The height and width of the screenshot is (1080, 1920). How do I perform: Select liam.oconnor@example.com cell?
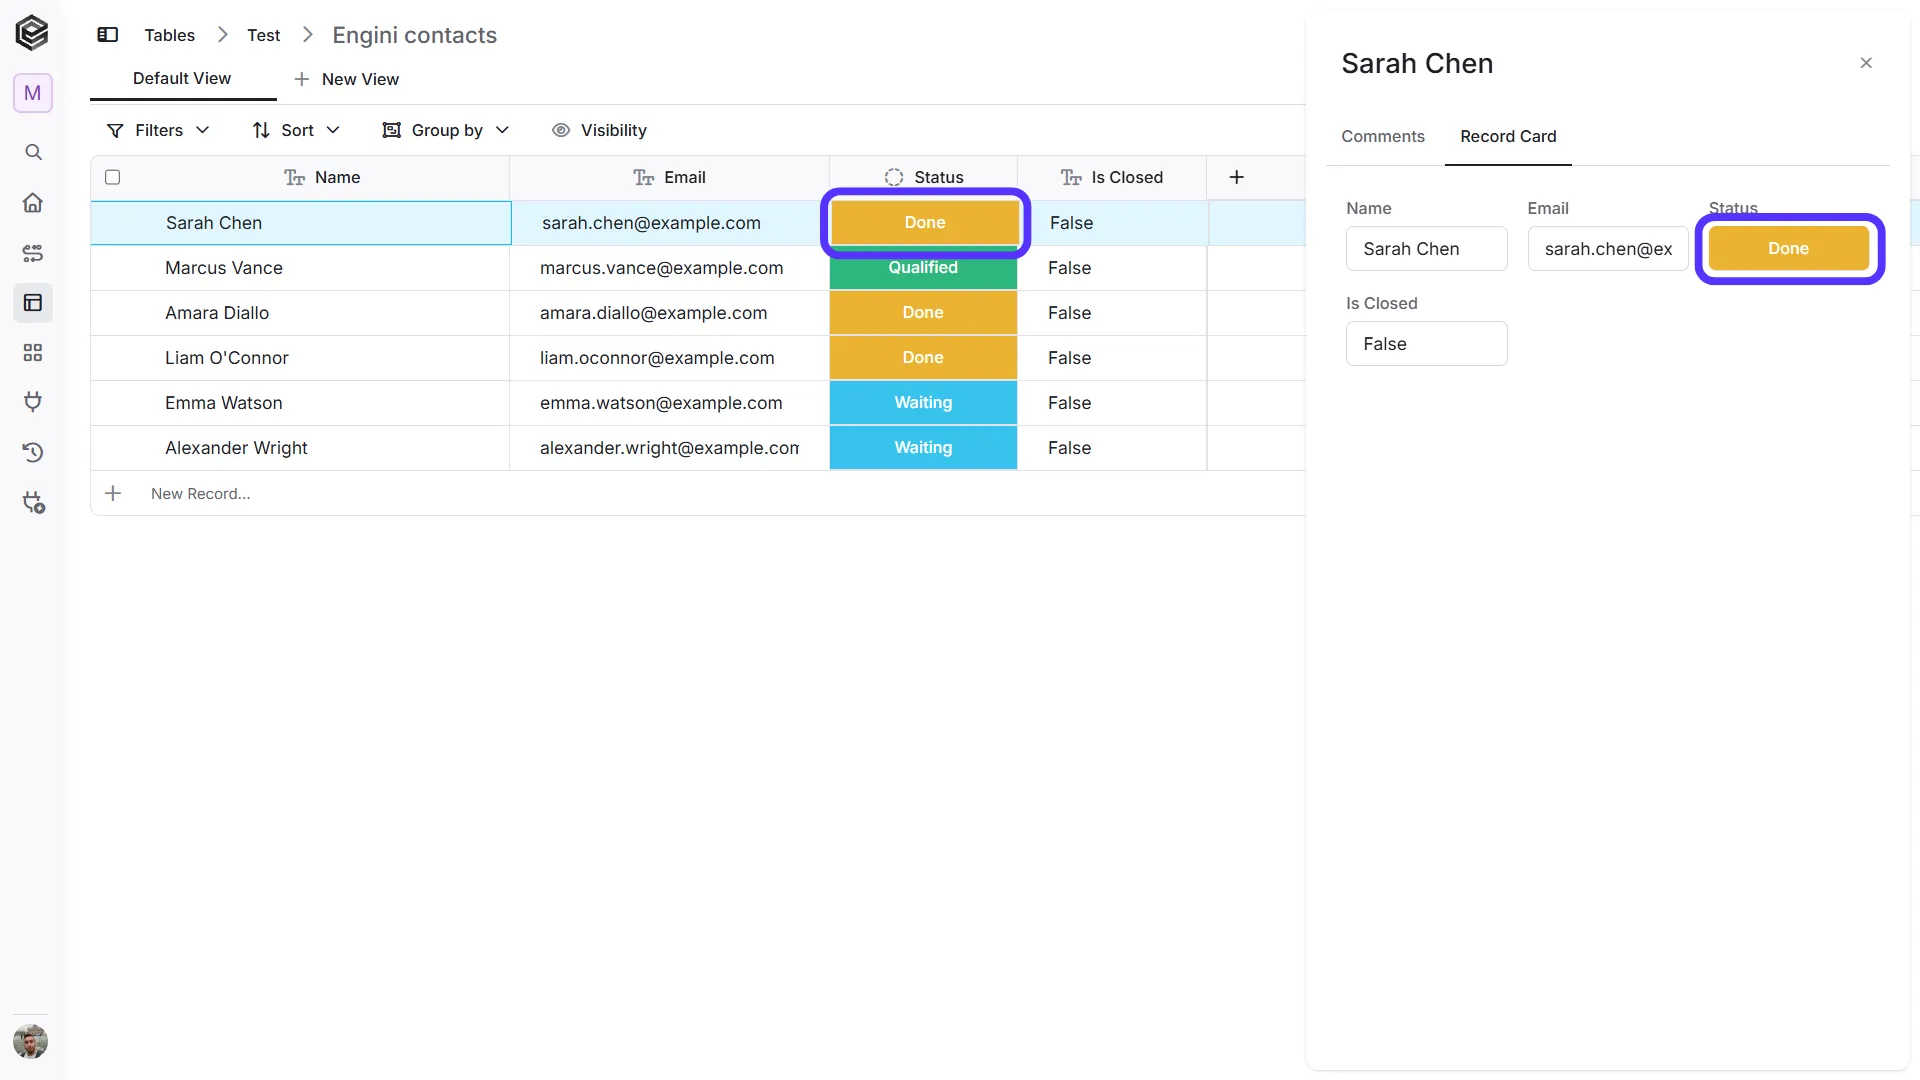point(669,358)
